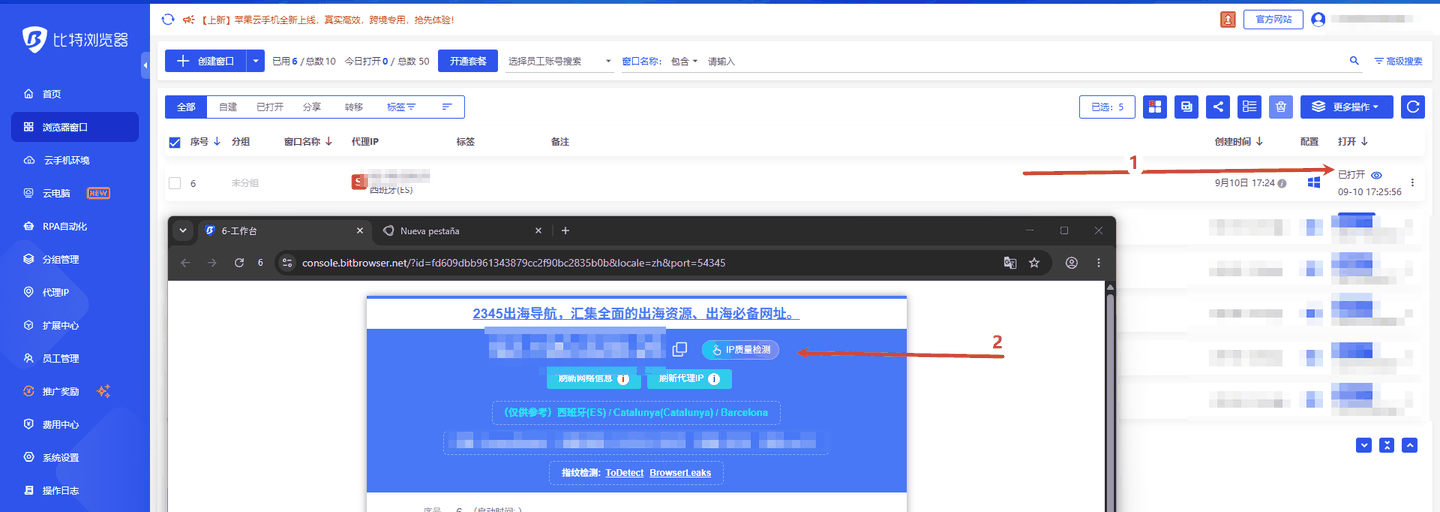This screenshot has height=512, width=1440.
Task: Click the 请输入 window name input
Action: (x=1025, y=61)
